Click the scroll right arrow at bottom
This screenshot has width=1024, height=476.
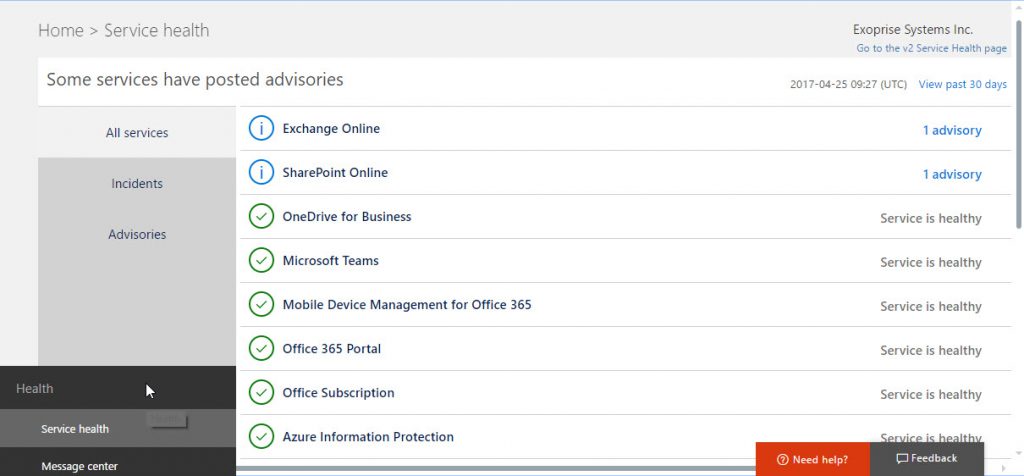[x=1004, y=468]
